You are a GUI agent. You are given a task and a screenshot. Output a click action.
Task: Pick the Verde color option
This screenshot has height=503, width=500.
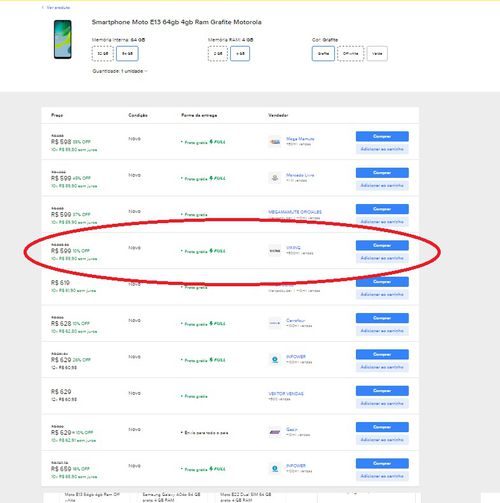[377, 53]
